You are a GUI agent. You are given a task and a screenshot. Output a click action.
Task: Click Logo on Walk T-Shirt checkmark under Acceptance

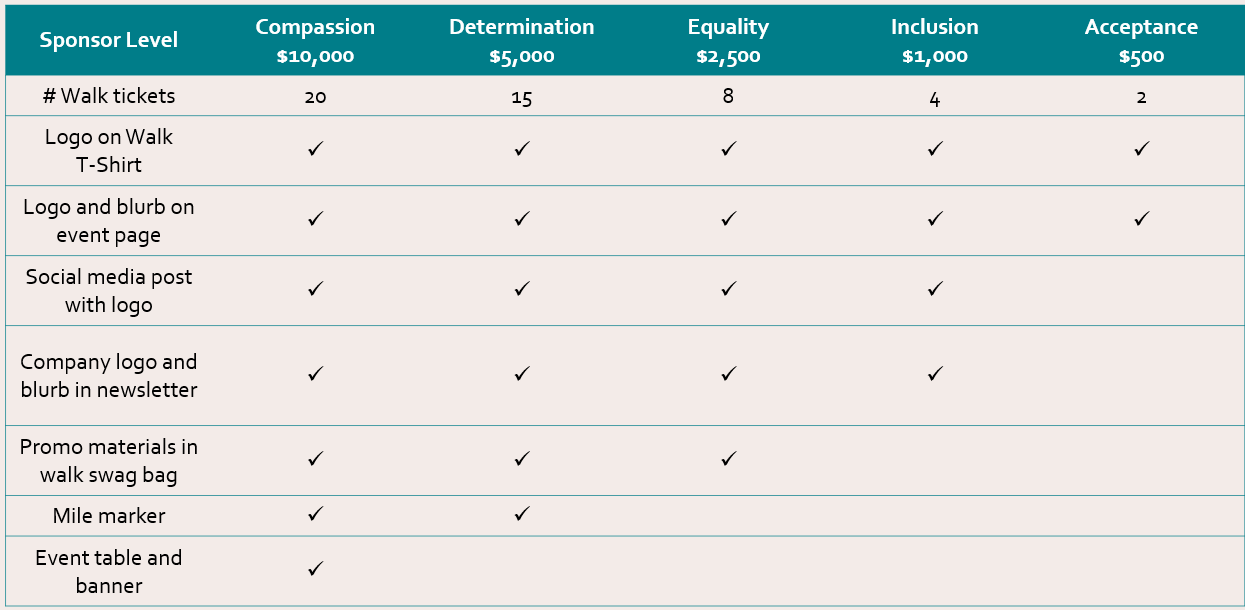click(x=1141, y=148)
